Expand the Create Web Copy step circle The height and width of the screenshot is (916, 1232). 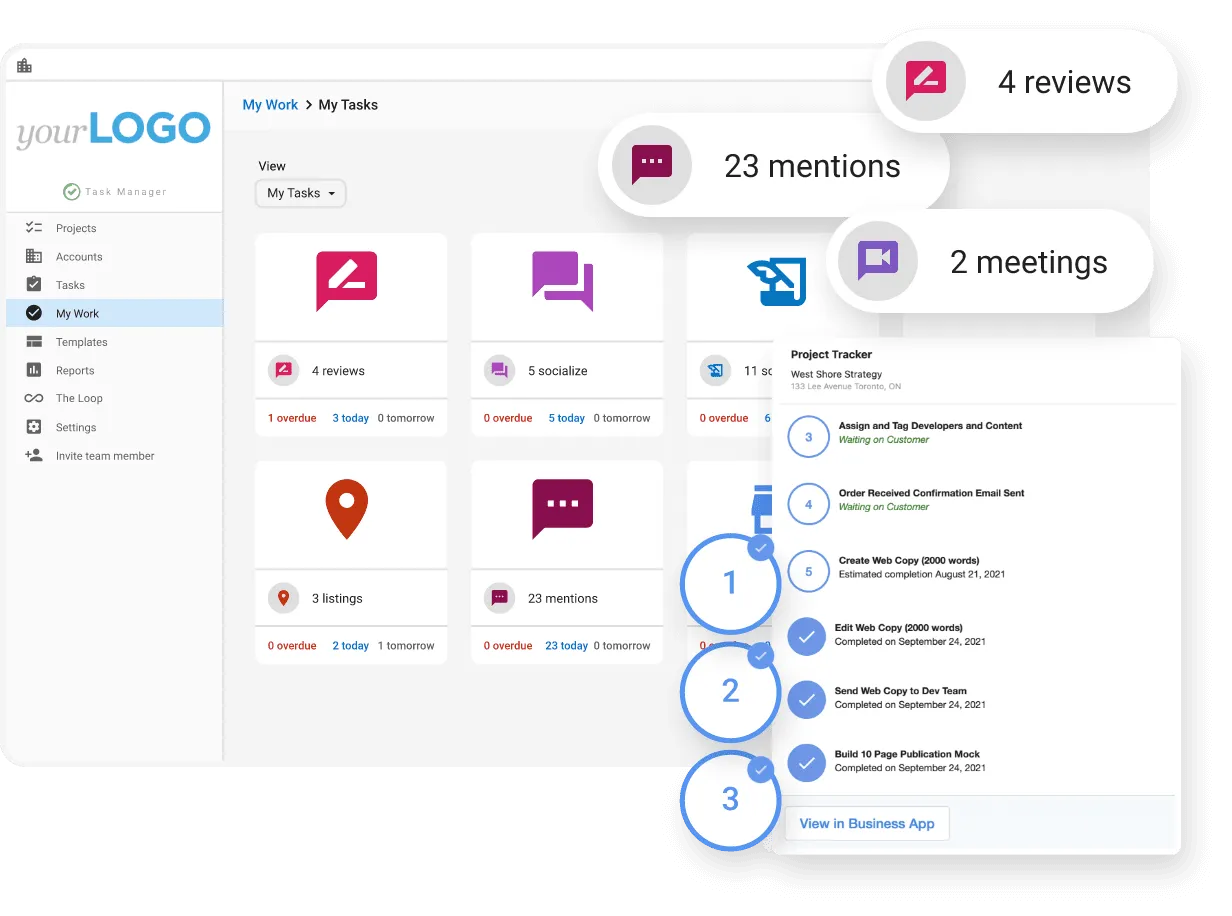click(x=808, y=571)
